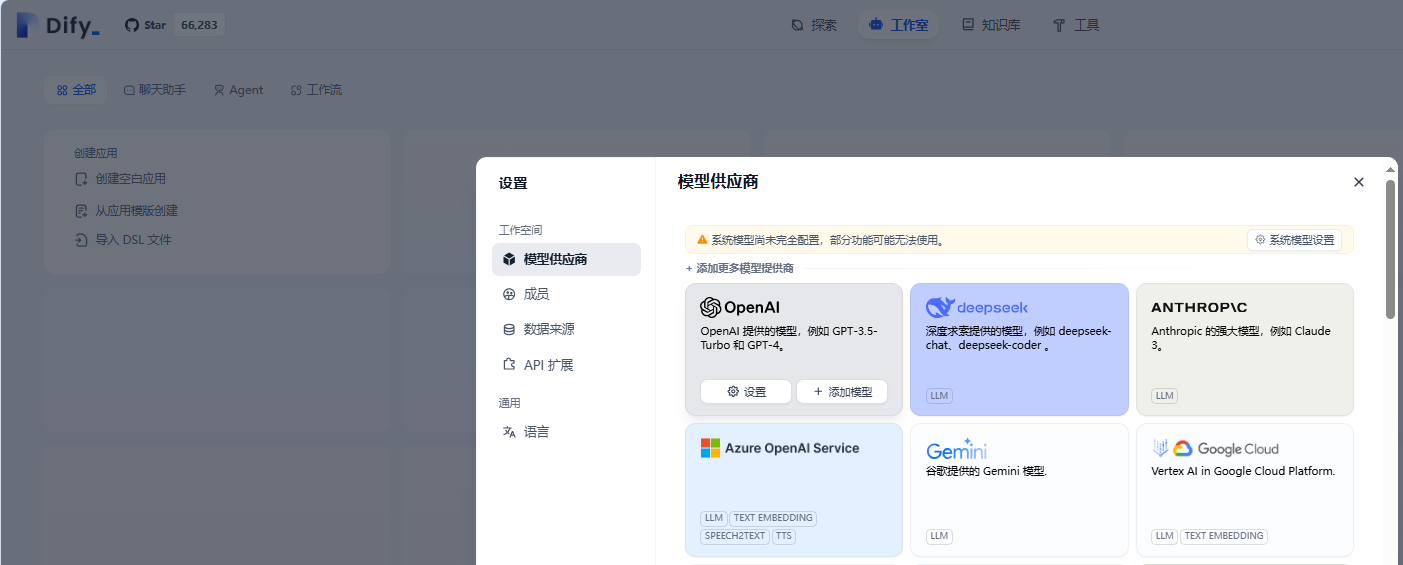
Task: Select the 成员 settings item
Action: (x=535, y=294)
